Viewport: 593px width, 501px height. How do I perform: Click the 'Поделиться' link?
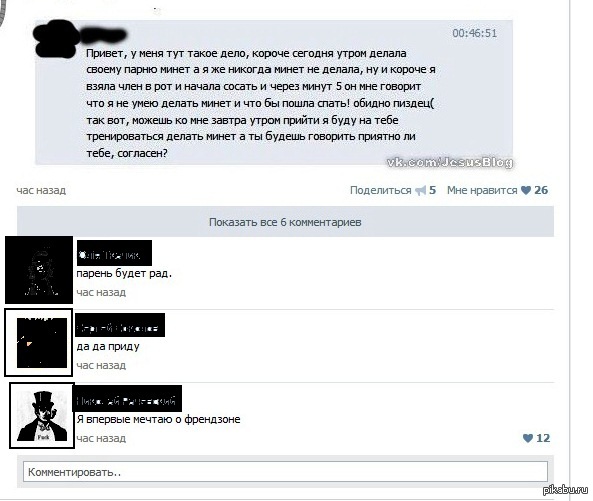point(380,190)
